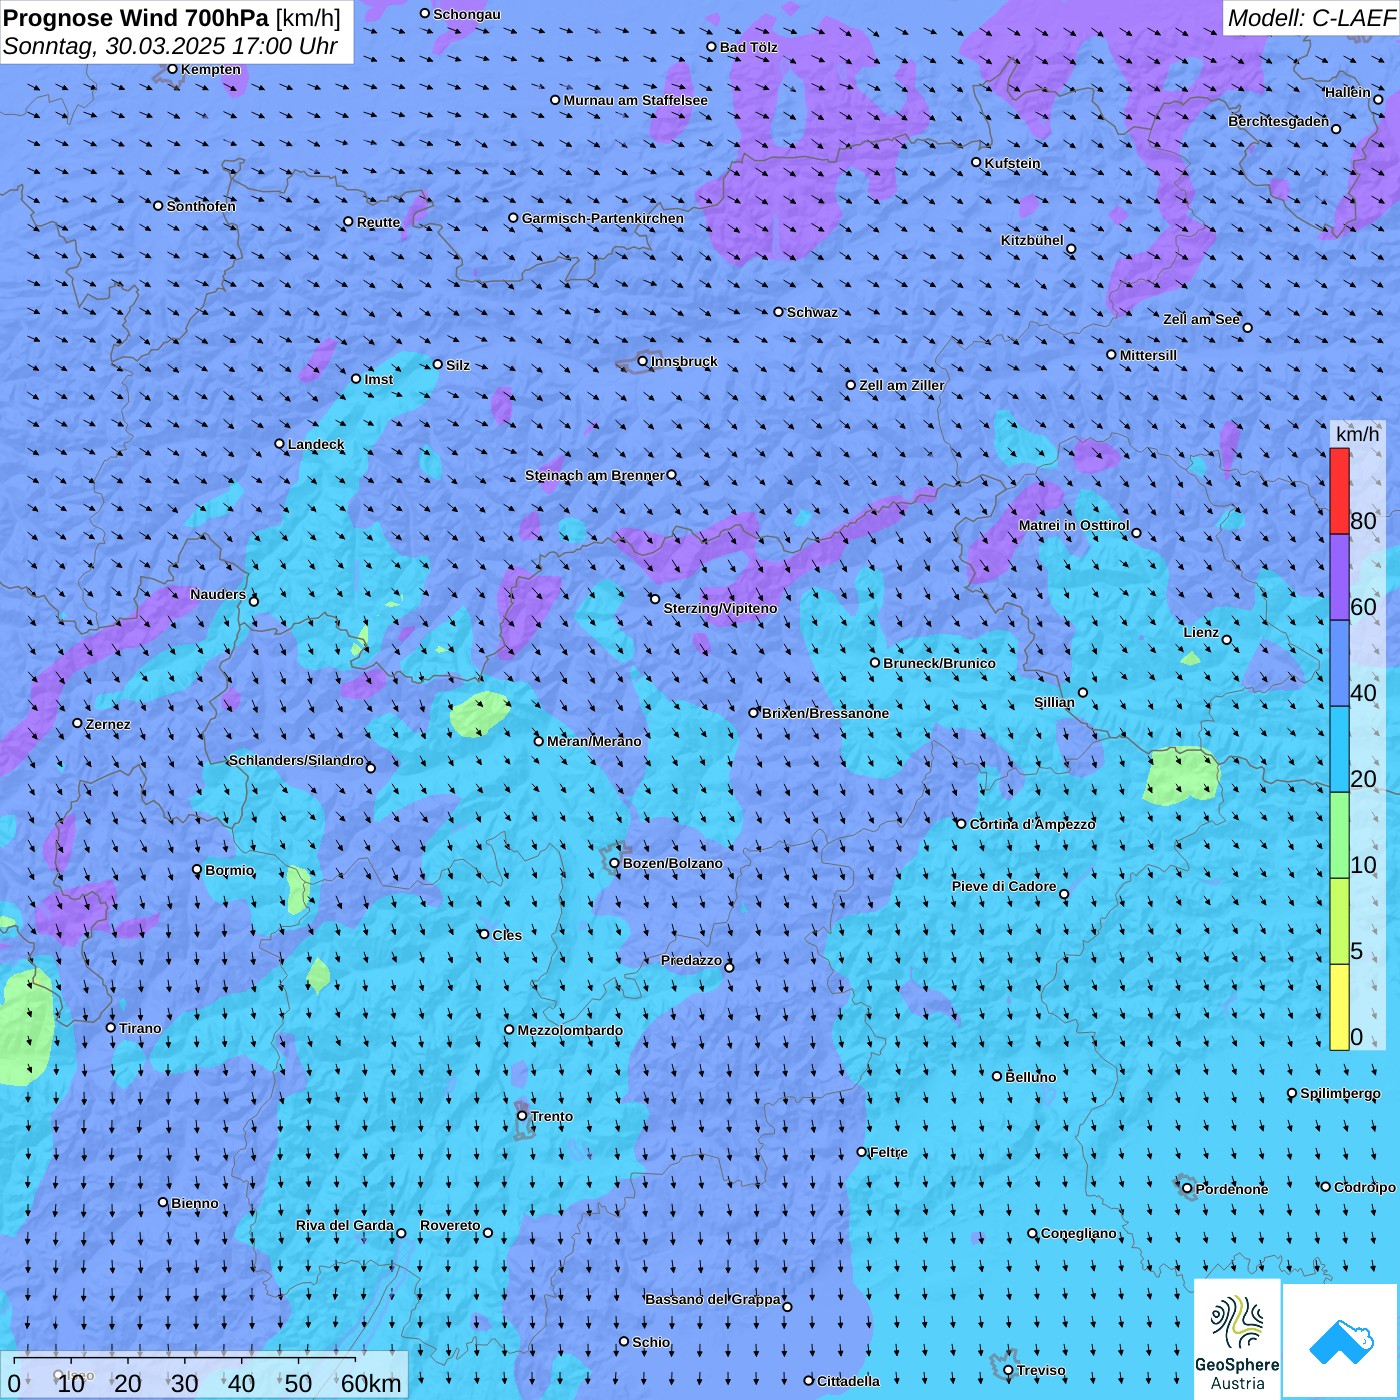Click the 'km/h' legend heading

(1358, 434)
